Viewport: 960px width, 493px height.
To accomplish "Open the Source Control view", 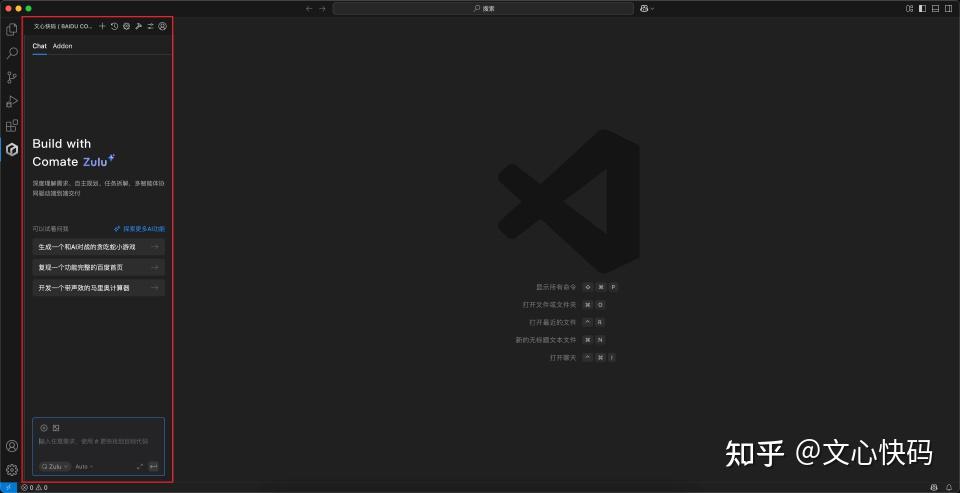I will pos(12,78).
